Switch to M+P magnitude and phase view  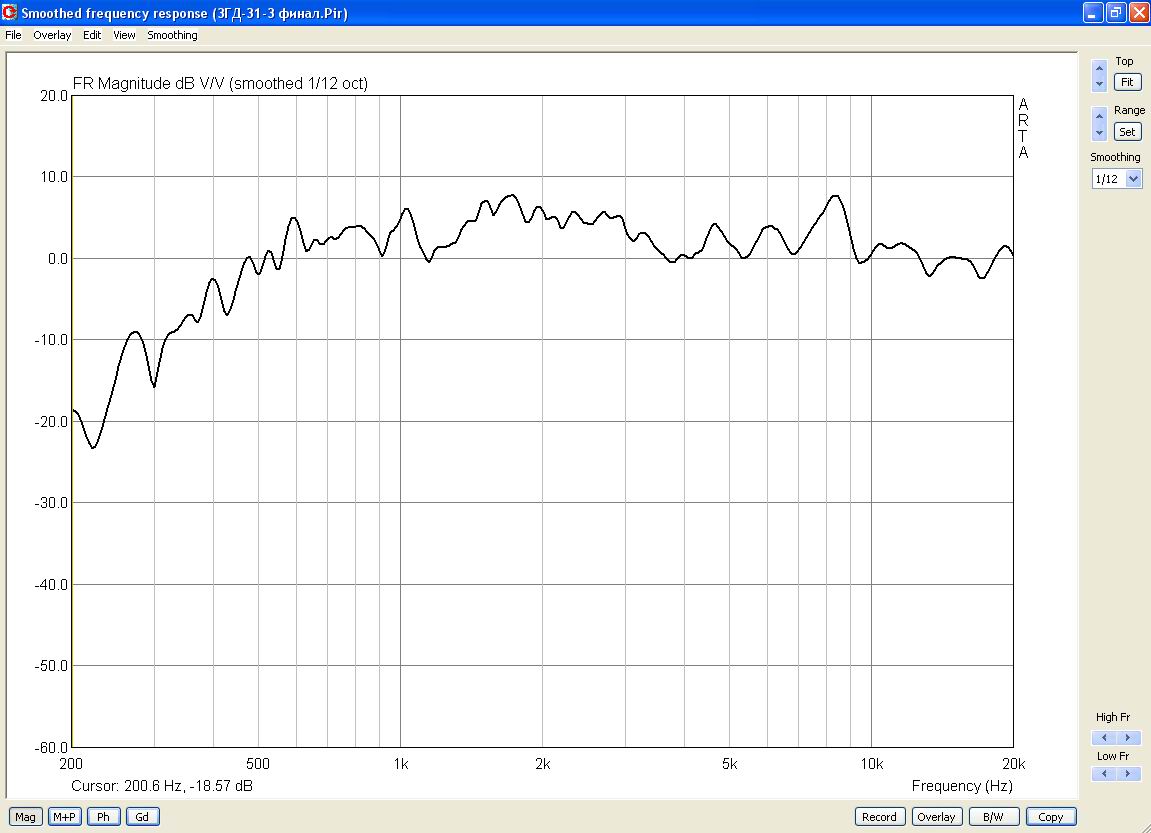pos(65,817)
